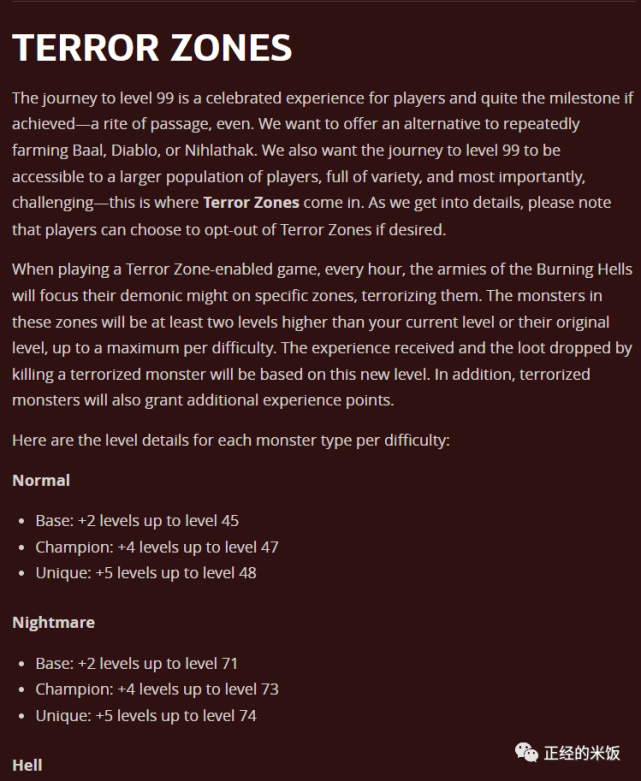Click the TERROR ZONES main heading
This screenshot has width=641, height=781.
[152, 47]
